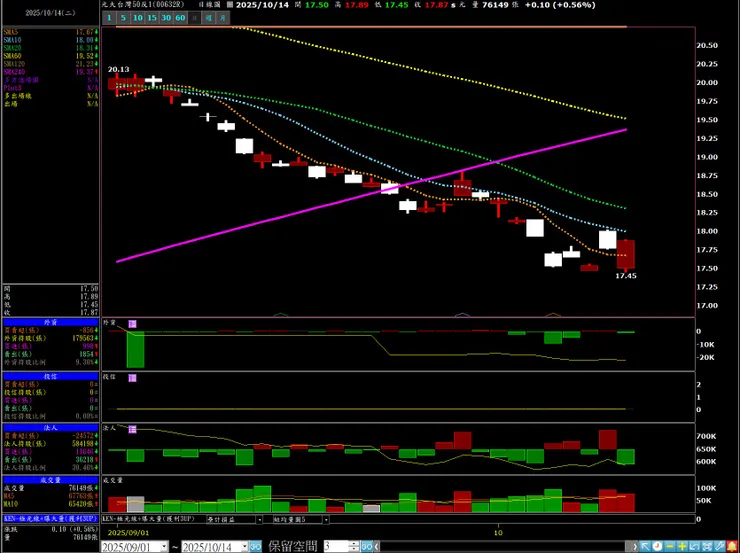Click the SMA5 indicator row
740x553 pixels.
click(50, 32)
